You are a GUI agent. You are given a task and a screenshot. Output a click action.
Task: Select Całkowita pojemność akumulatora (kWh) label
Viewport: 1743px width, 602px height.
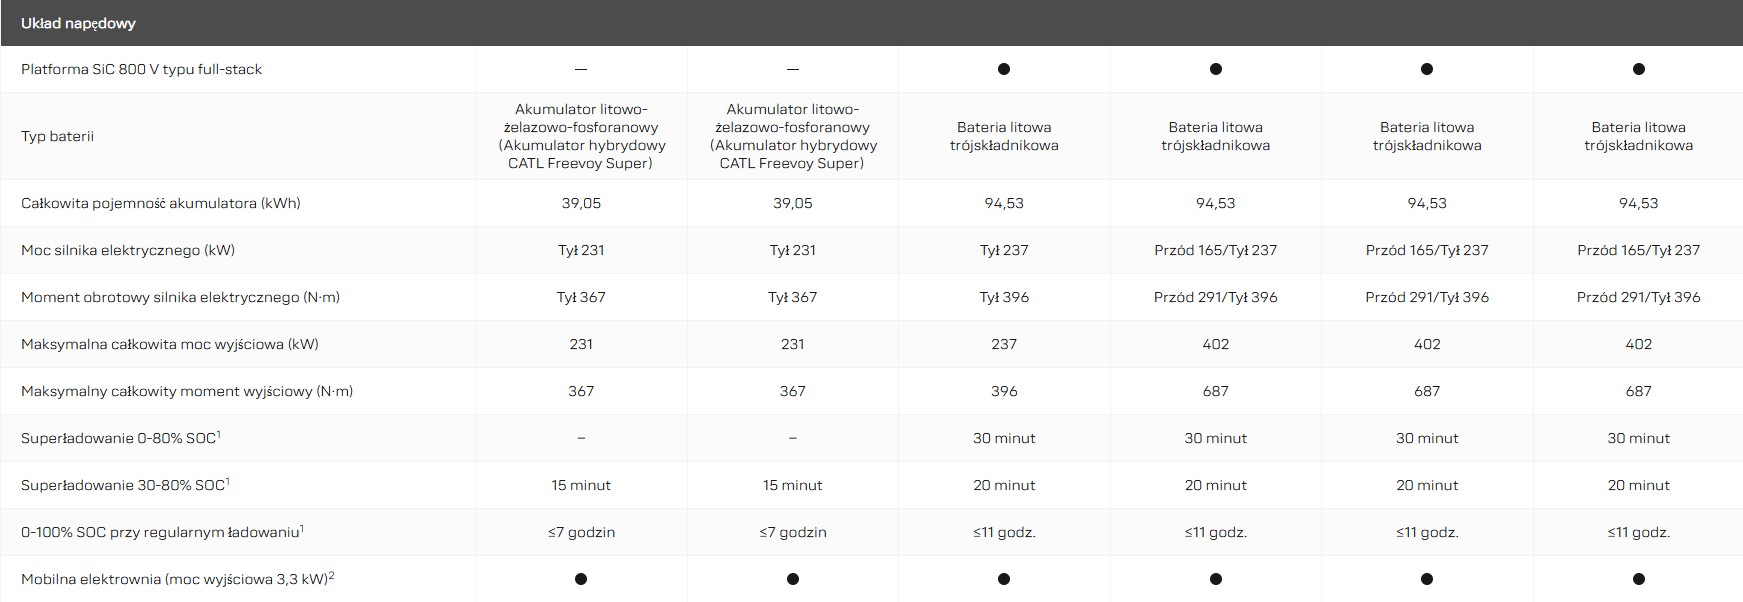click(x=160, y=203)
